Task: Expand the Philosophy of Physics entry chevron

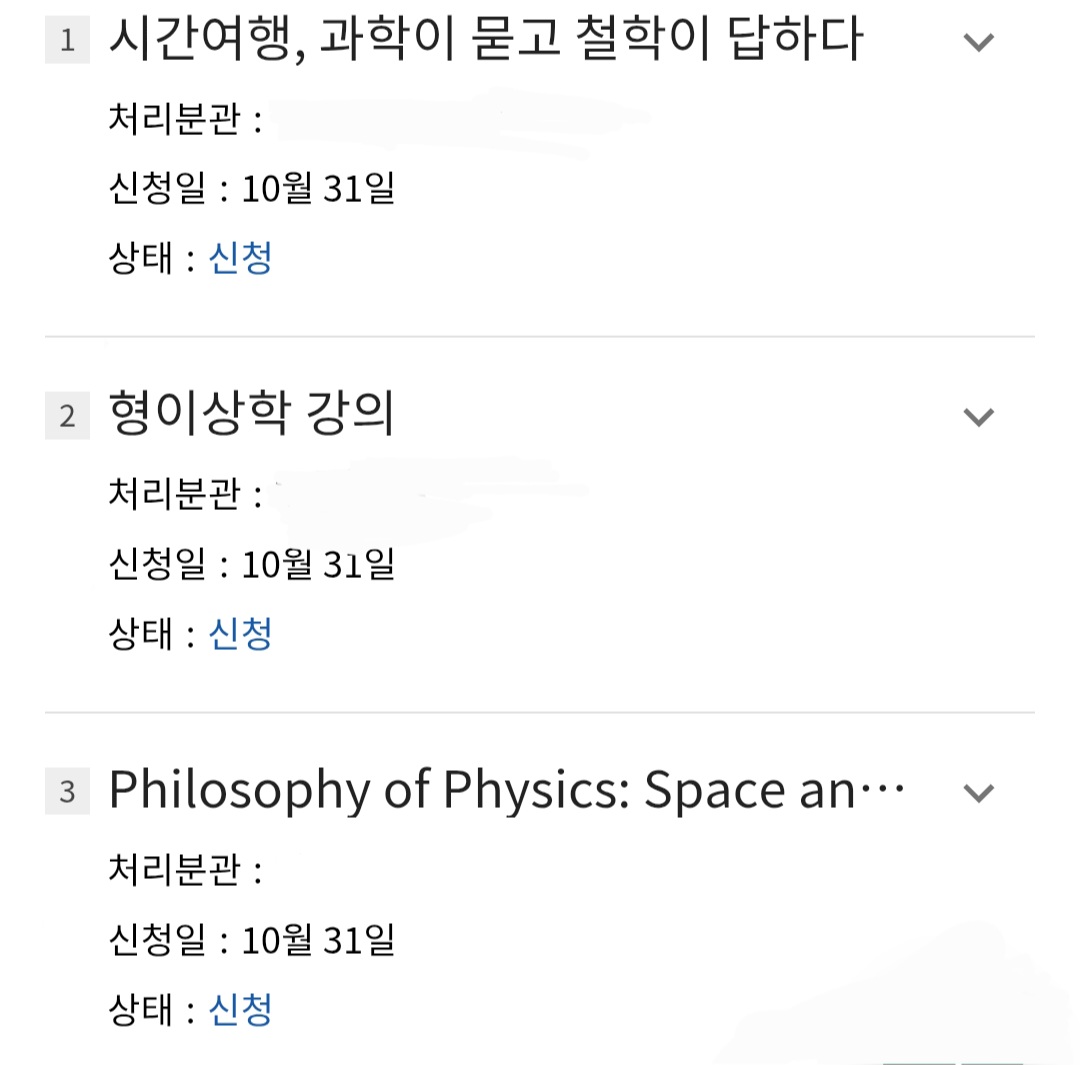Action: coord(978,793)
